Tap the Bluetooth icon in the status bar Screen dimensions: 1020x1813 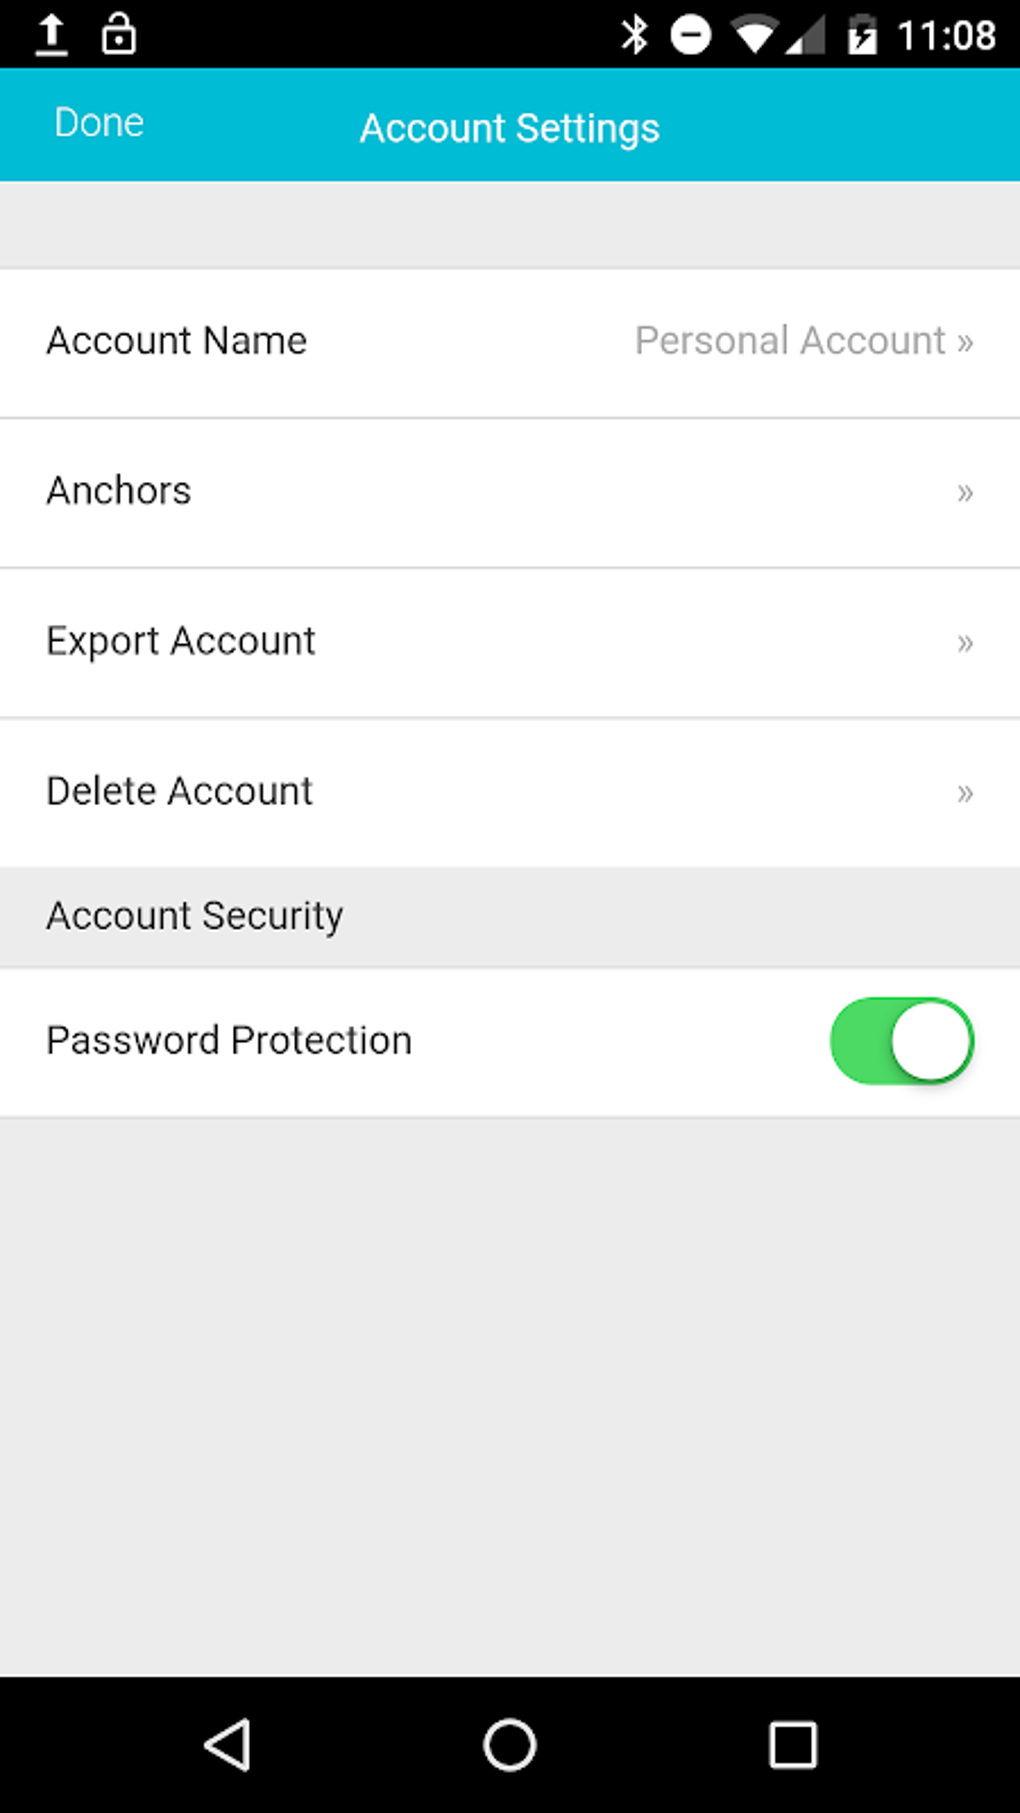633,33
